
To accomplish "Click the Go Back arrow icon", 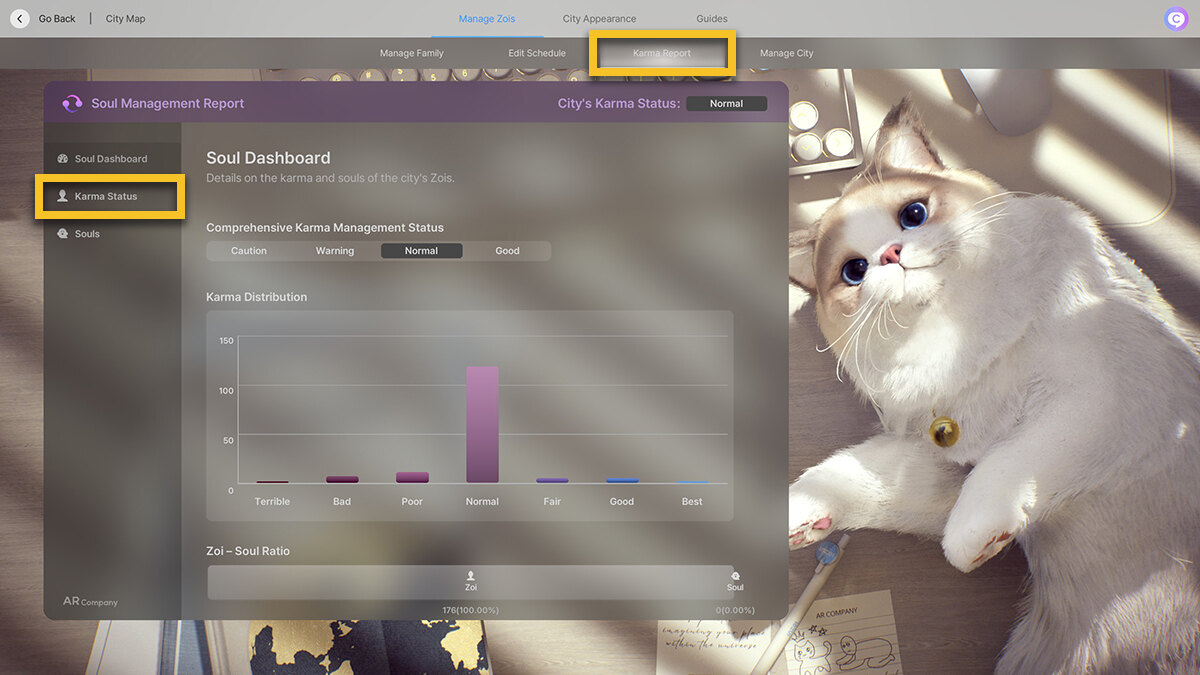I will point(20,18).
